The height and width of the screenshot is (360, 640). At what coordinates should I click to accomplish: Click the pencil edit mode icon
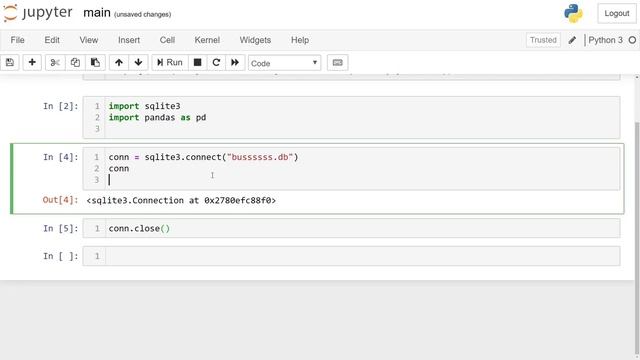[x=572, y=40]
